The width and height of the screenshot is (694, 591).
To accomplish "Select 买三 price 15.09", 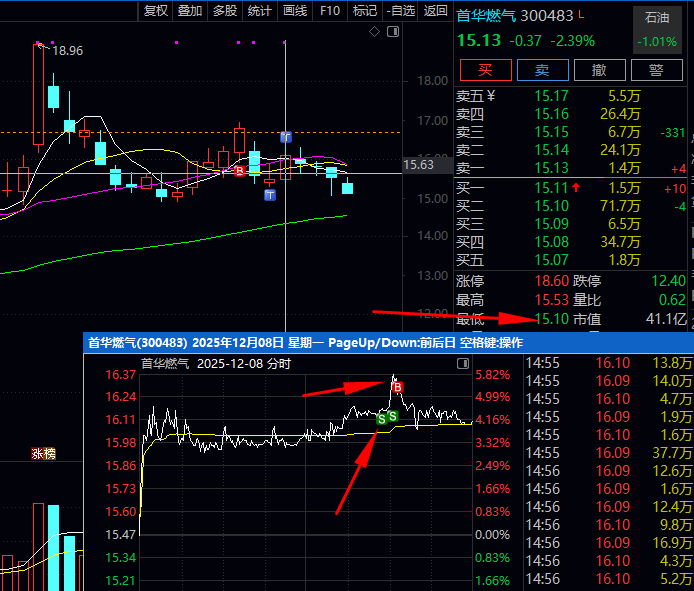I will point(551,224).
